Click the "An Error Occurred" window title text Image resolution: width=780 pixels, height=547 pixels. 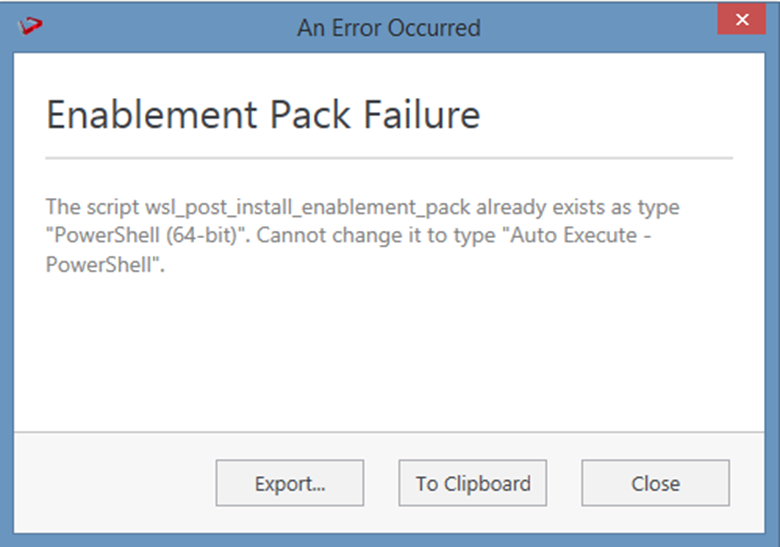pyautogui.click(x=388, y=27)
